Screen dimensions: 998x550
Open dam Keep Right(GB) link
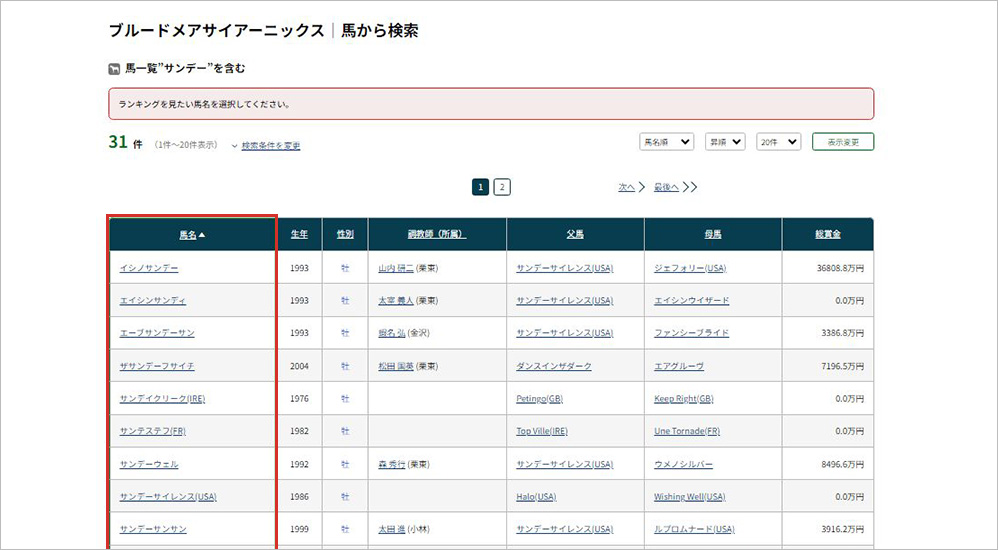[684, 398]
